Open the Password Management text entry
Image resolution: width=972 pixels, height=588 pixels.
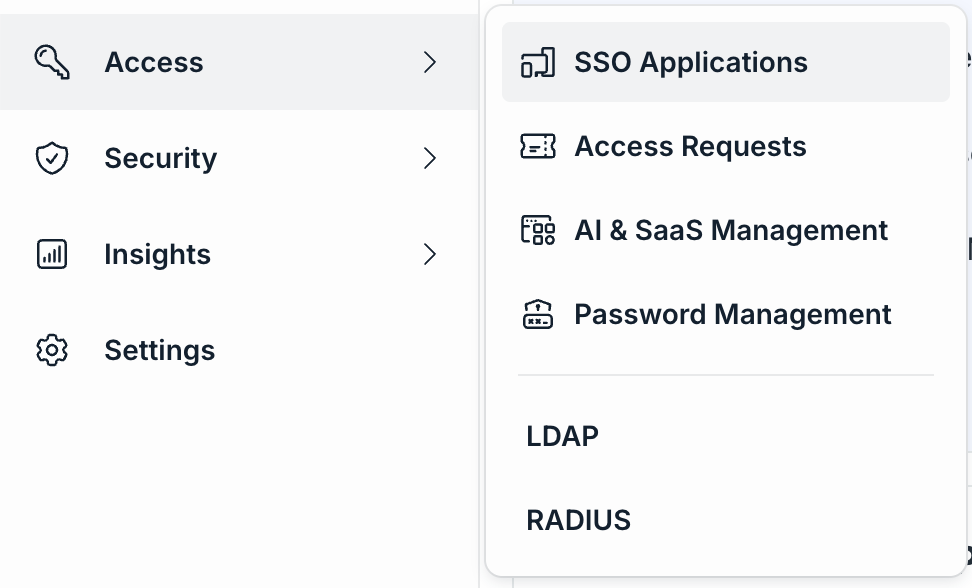[x=732, y=314]
